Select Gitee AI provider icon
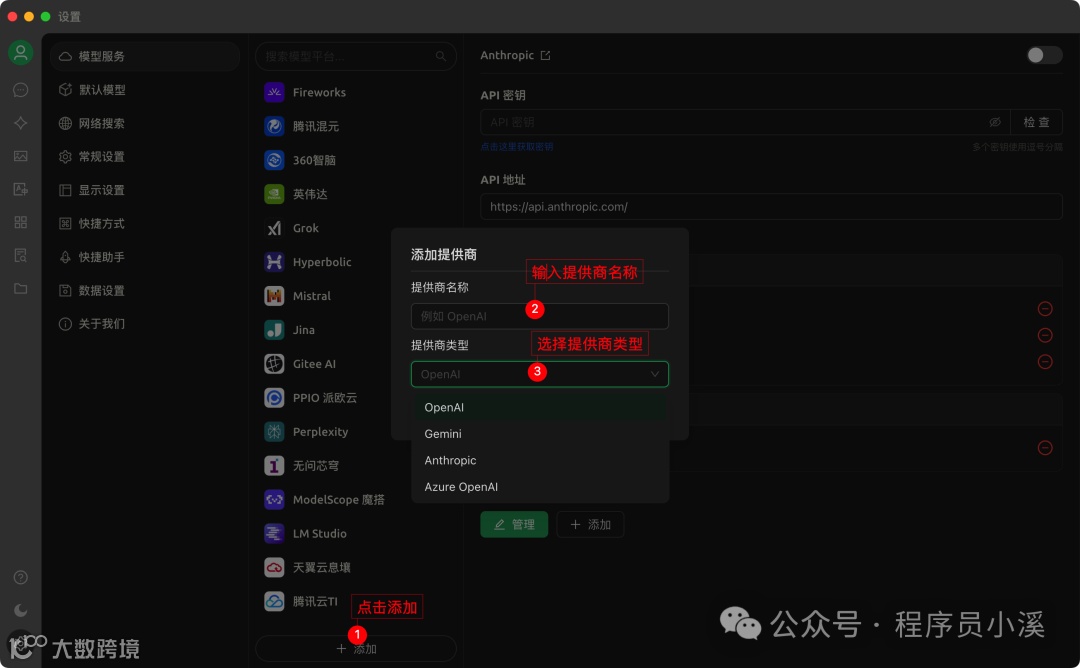 [274, 364]
